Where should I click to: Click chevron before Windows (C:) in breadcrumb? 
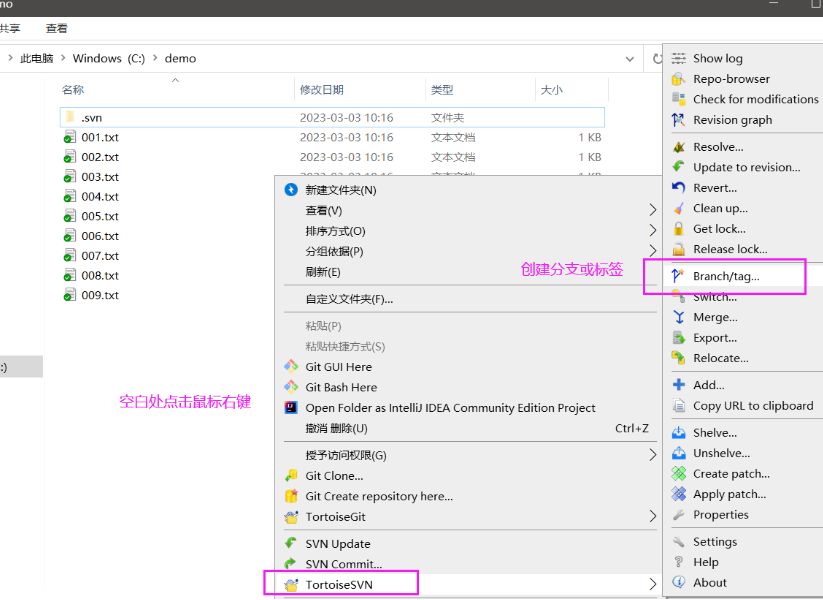click(63, 58)
